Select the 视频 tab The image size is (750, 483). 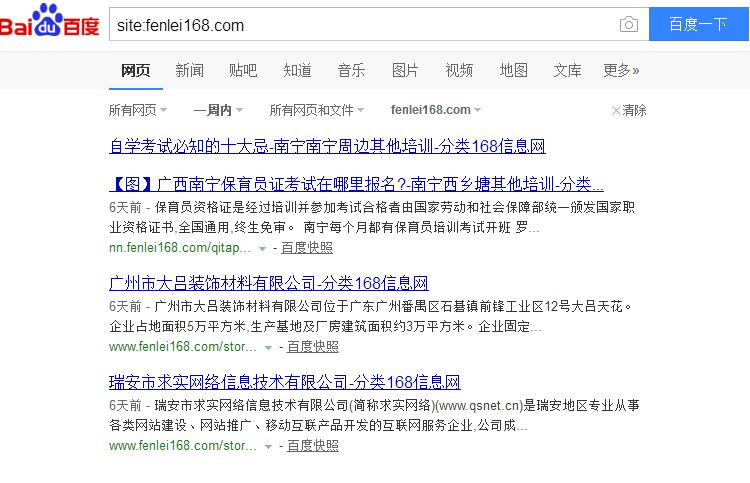coord(459,71)
